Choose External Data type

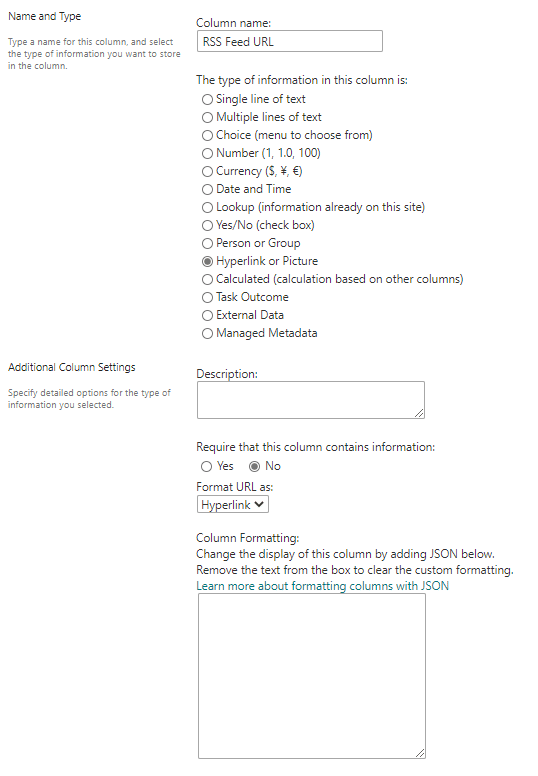[x=207, y=315]
